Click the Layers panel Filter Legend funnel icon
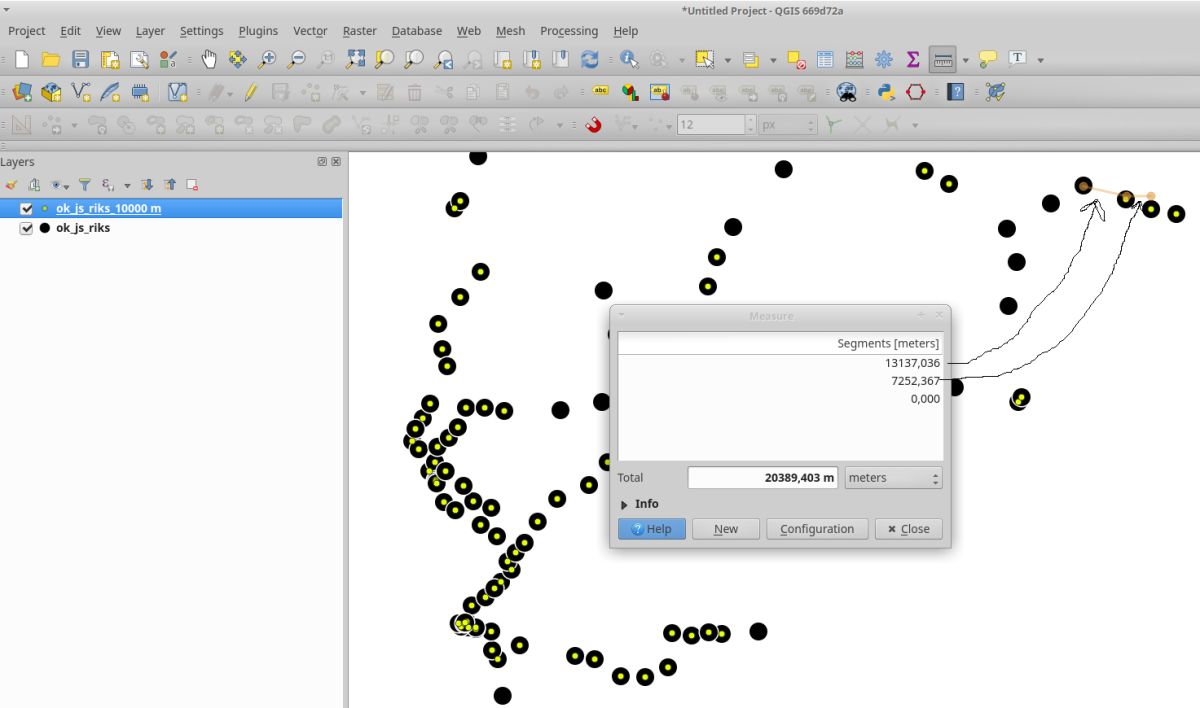The height and width of the screenshot is (708, 1200). click(85, 184)
